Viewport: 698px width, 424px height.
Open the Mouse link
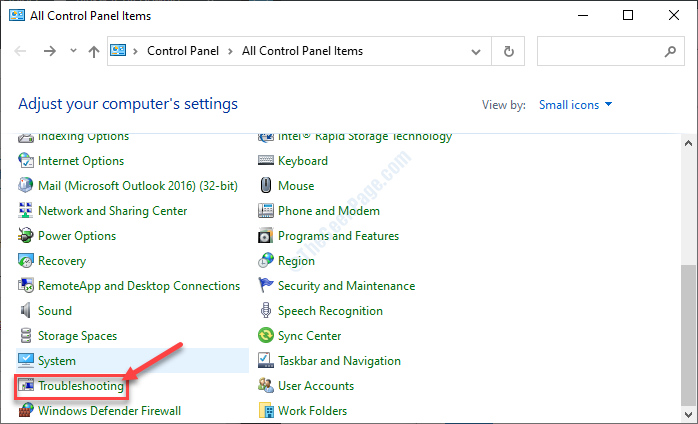(296, 186)
